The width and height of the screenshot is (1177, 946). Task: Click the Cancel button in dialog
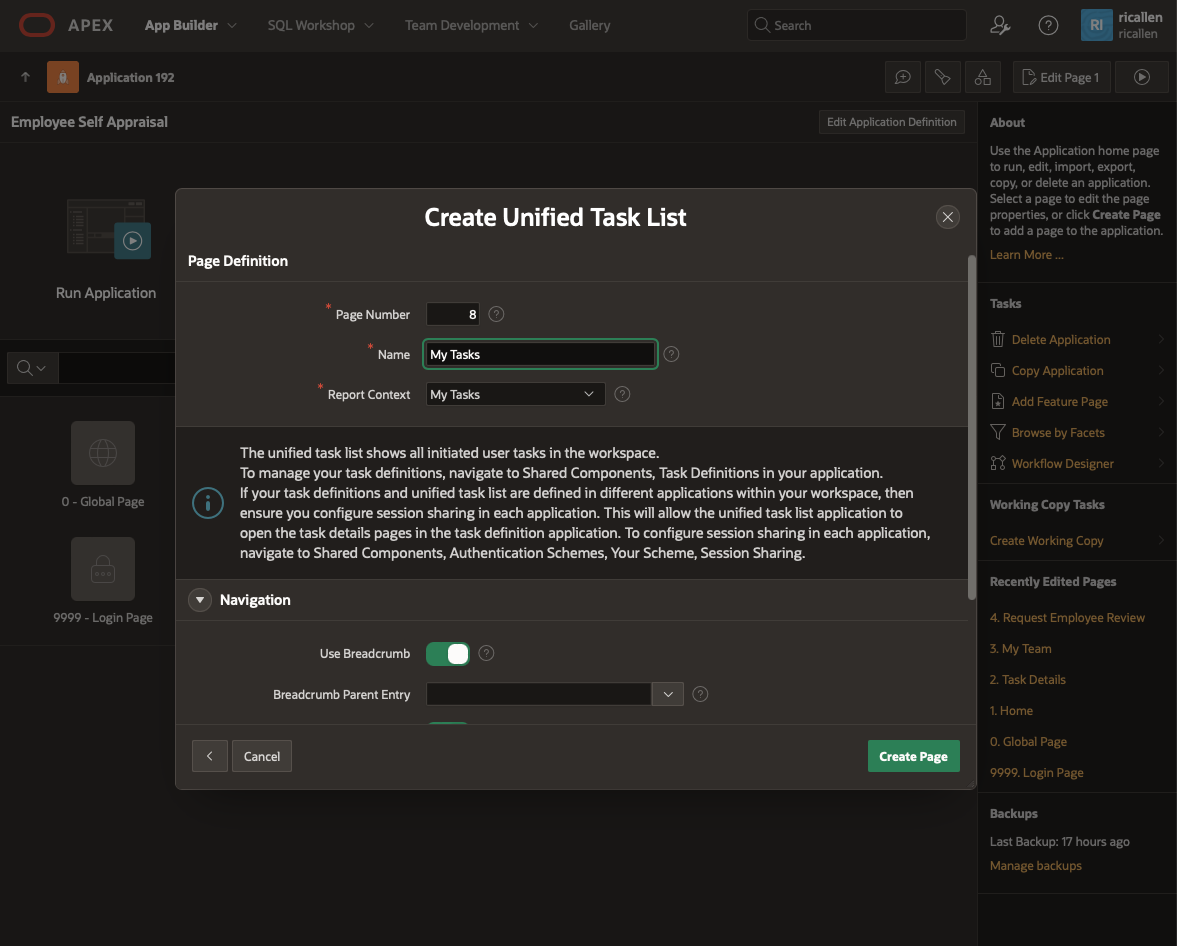coord(262,756)
